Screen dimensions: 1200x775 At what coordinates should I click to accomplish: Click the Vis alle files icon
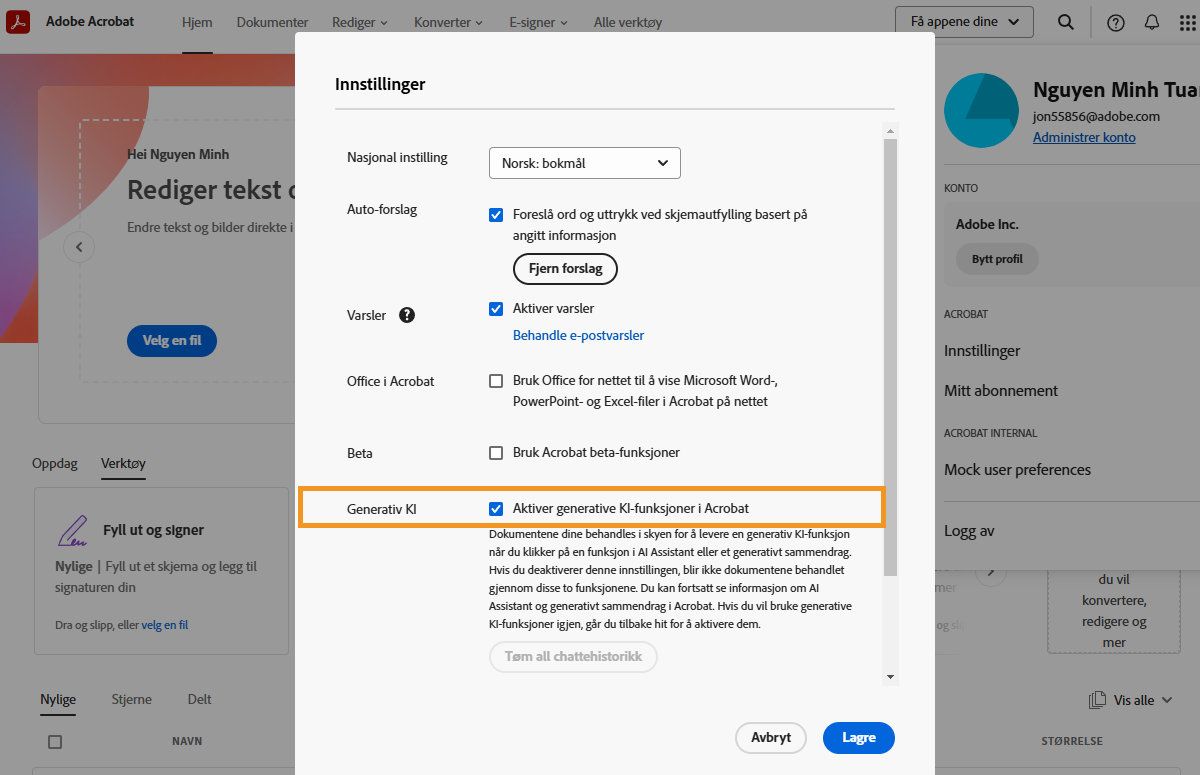click(1097, 700)
